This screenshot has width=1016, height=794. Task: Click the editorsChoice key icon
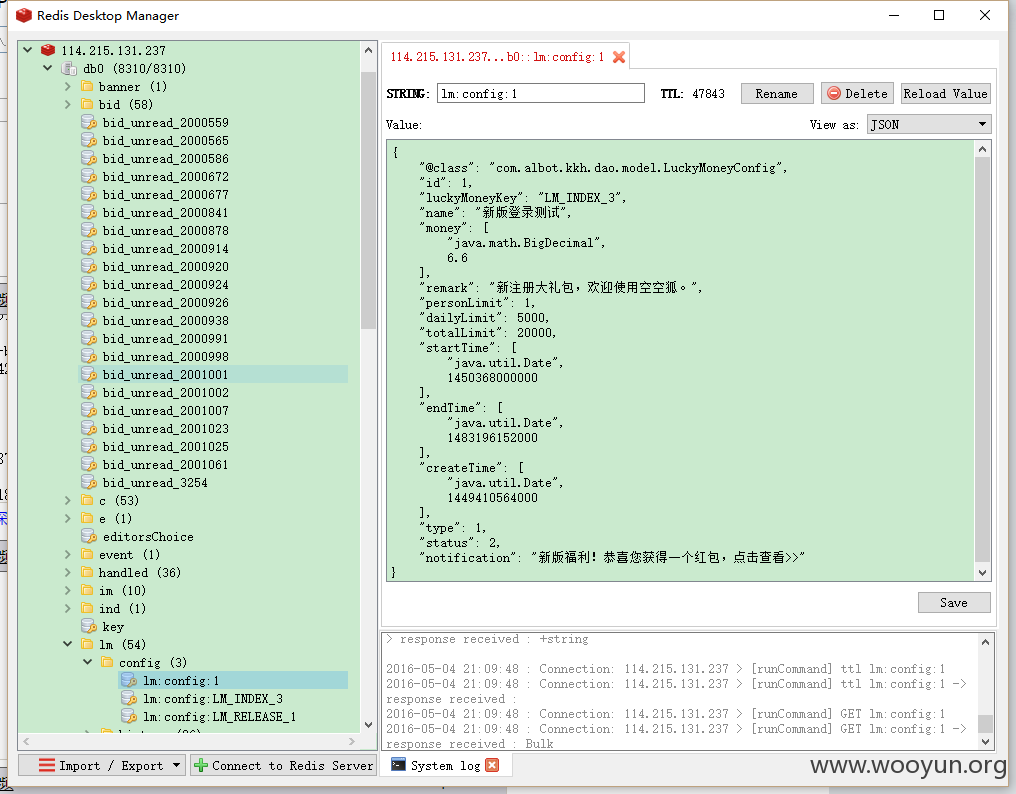[89, 536]
